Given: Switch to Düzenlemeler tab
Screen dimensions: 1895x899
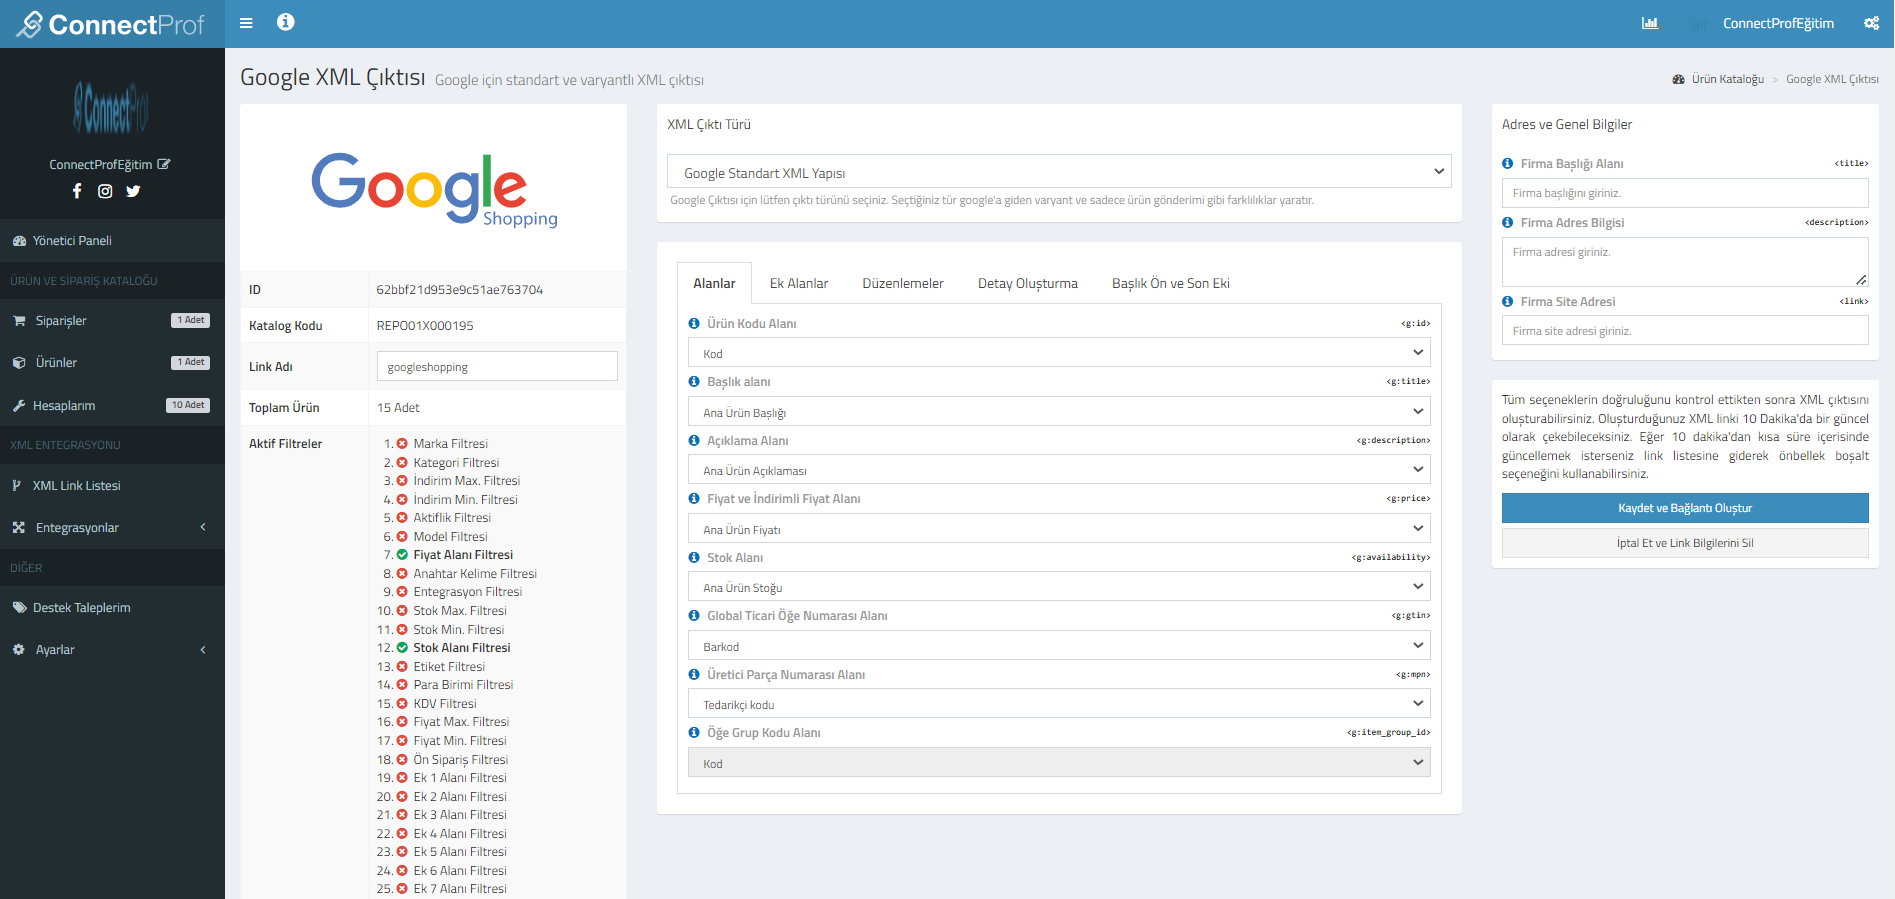Looking at the screenshot, I should (903, 283).
